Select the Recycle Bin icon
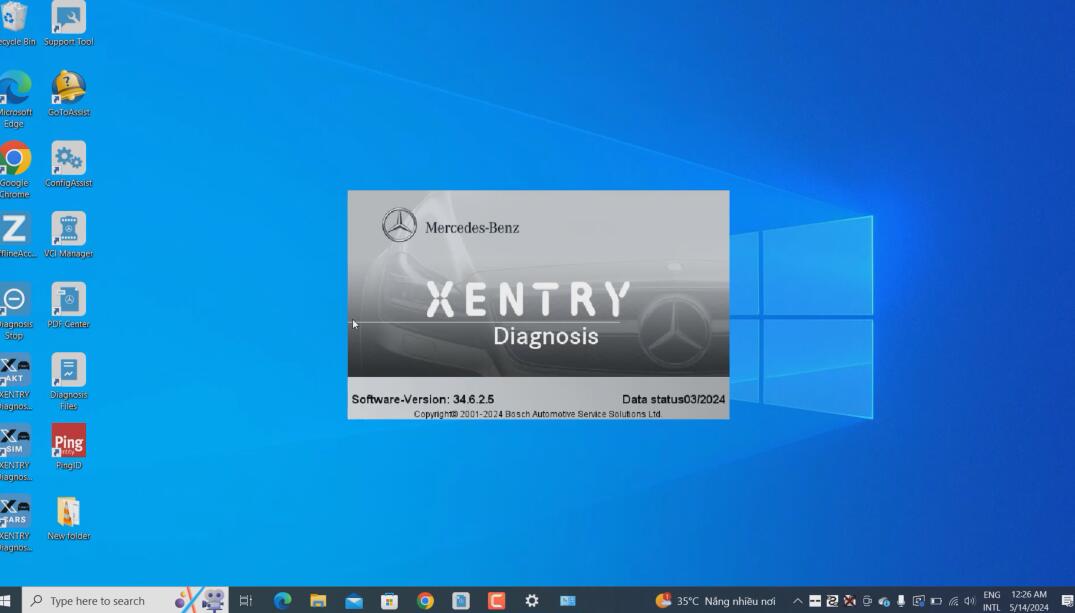The width and height of the screenshot is (1075, 613). pyautogui.click(x=15, y=24)
